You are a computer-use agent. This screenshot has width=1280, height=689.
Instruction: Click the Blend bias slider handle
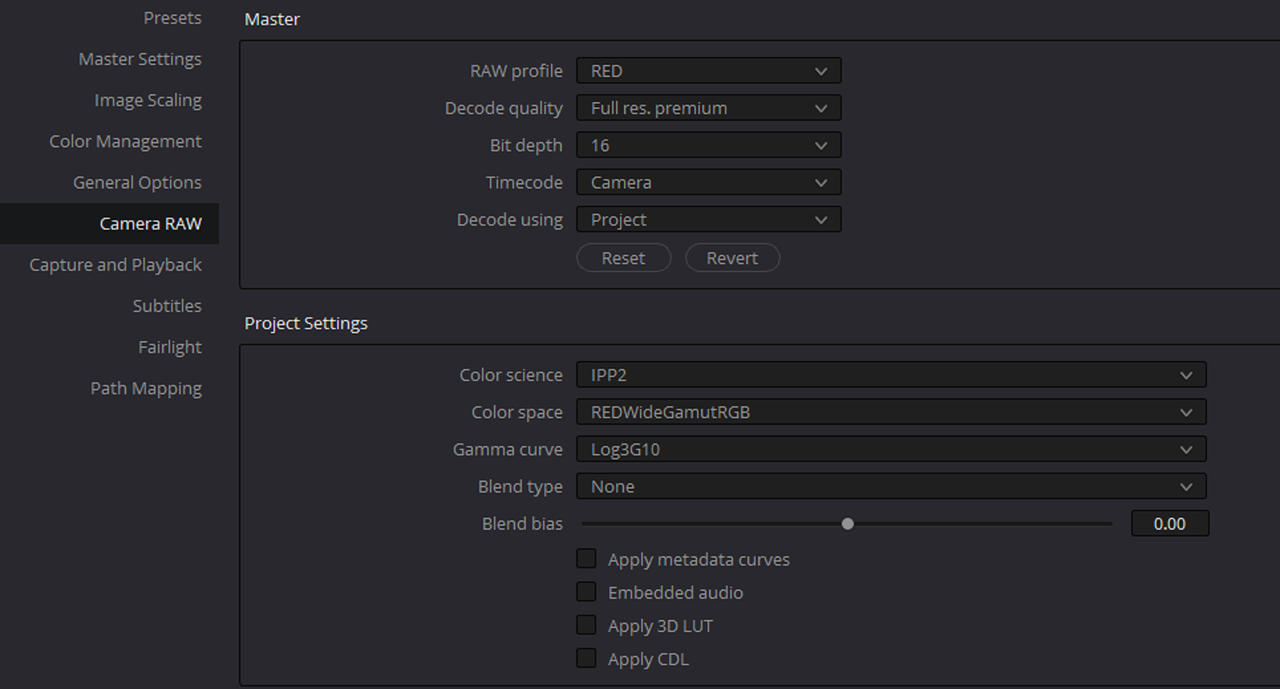(848, 523)
